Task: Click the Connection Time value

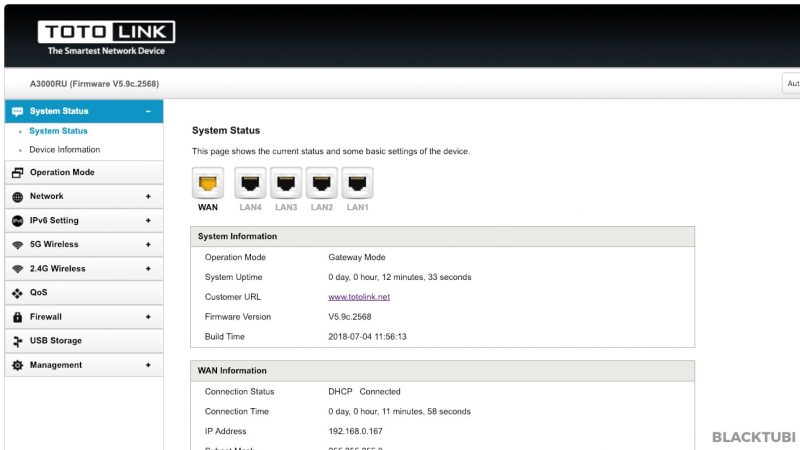Action: (x=399, y=412)
